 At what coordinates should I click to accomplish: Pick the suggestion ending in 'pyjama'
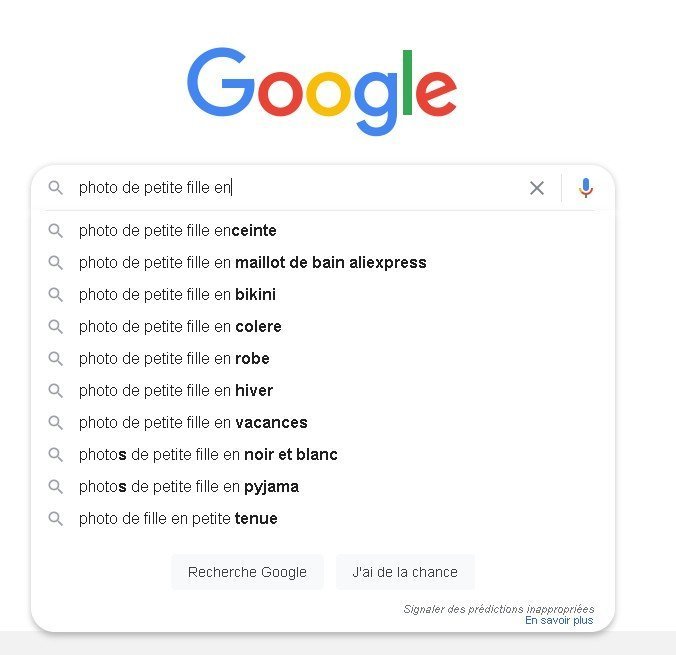[x=189, y=487]
